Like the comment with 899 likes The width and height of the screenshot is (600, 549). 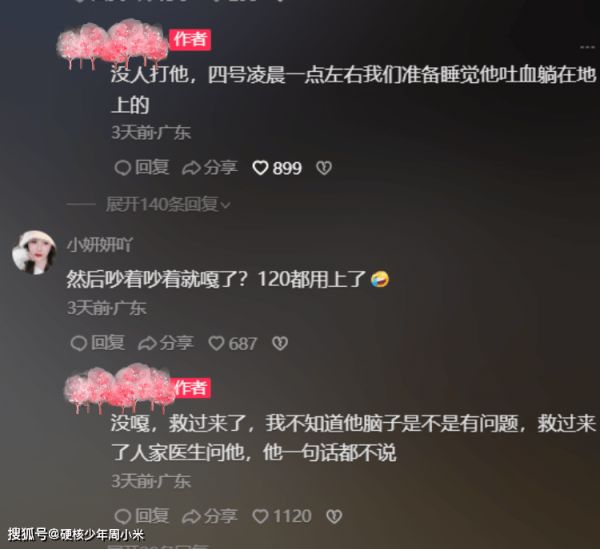coord(260,168)
